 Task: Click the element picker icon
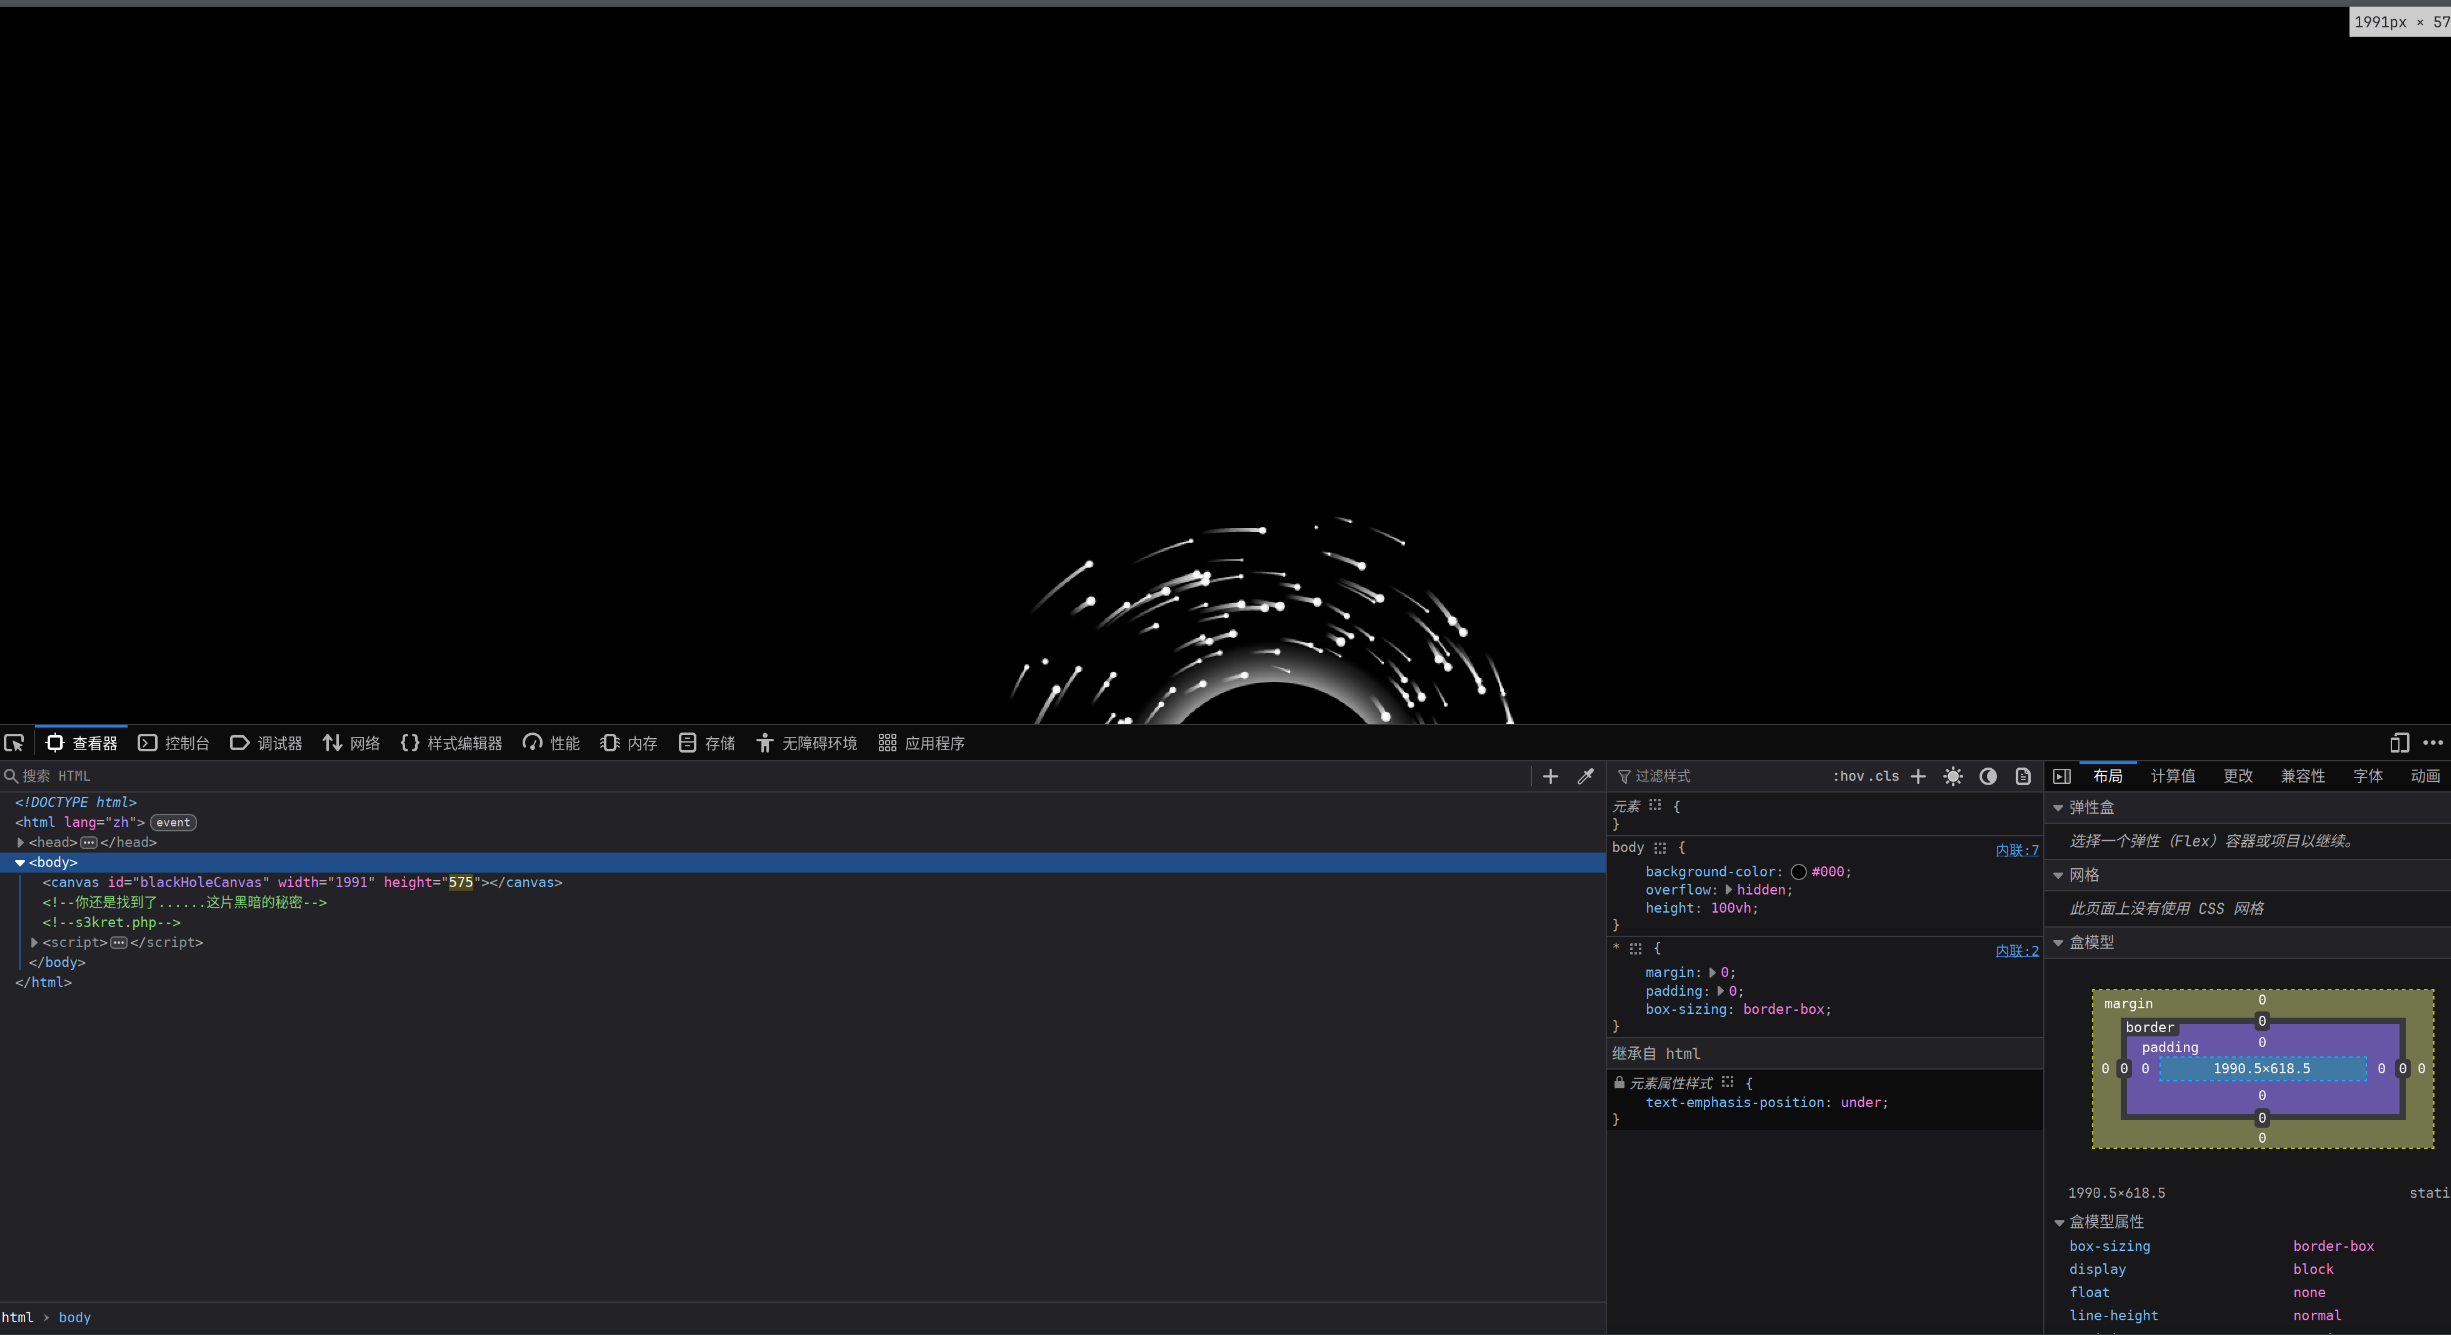(14, 743)
